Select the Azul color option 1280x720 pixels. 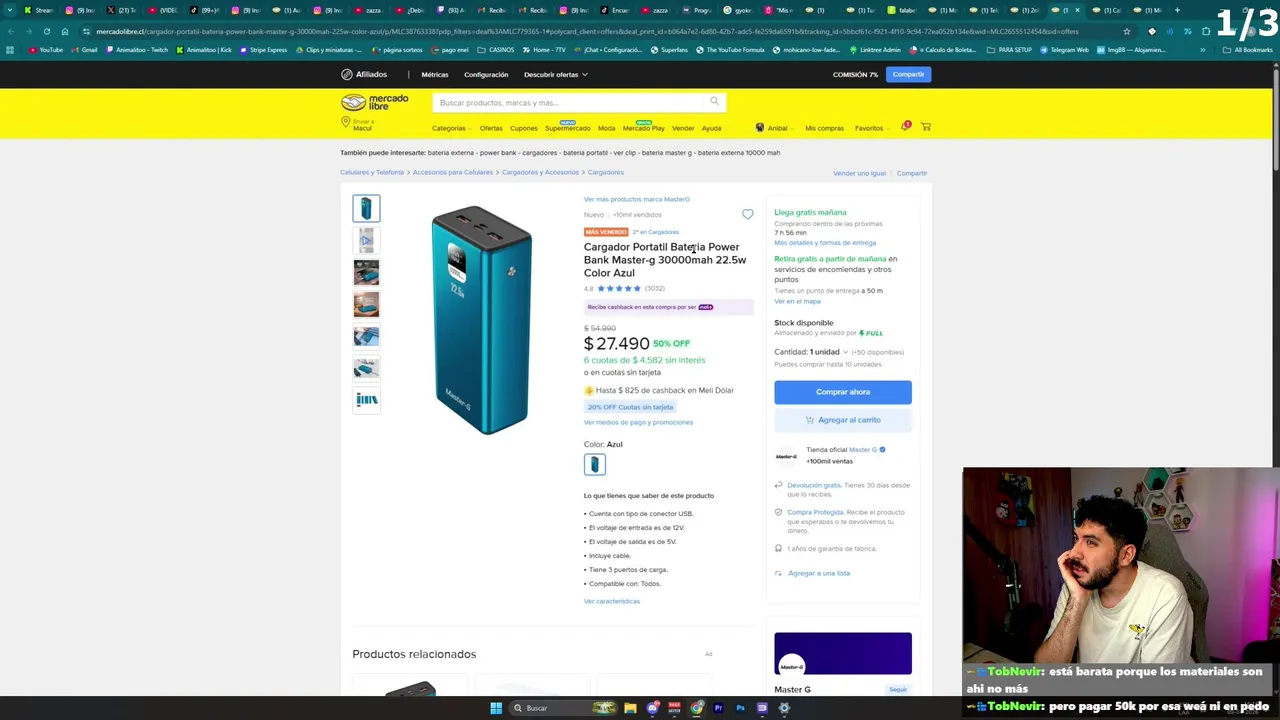pos(594,464)
